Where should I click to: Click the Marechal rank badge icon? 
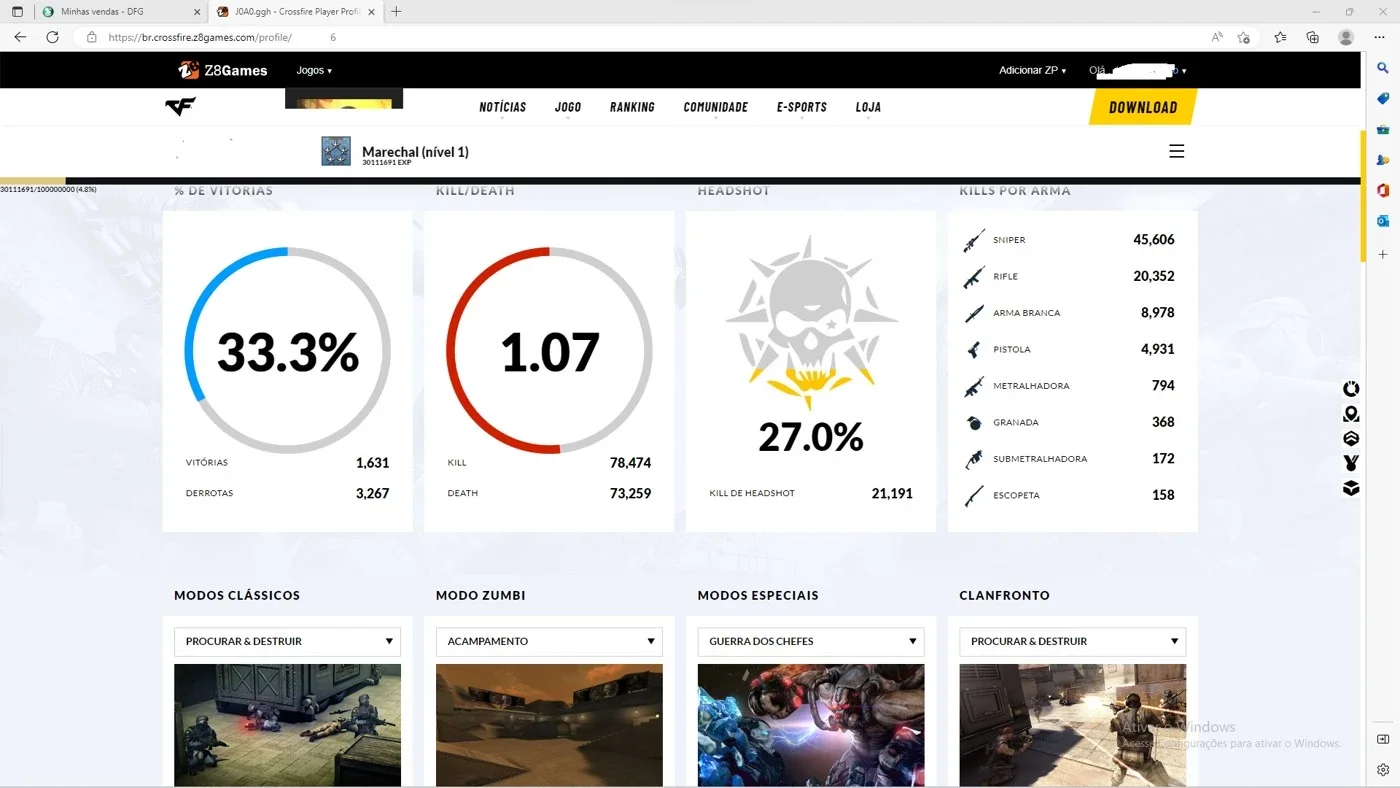pos(336,151)
